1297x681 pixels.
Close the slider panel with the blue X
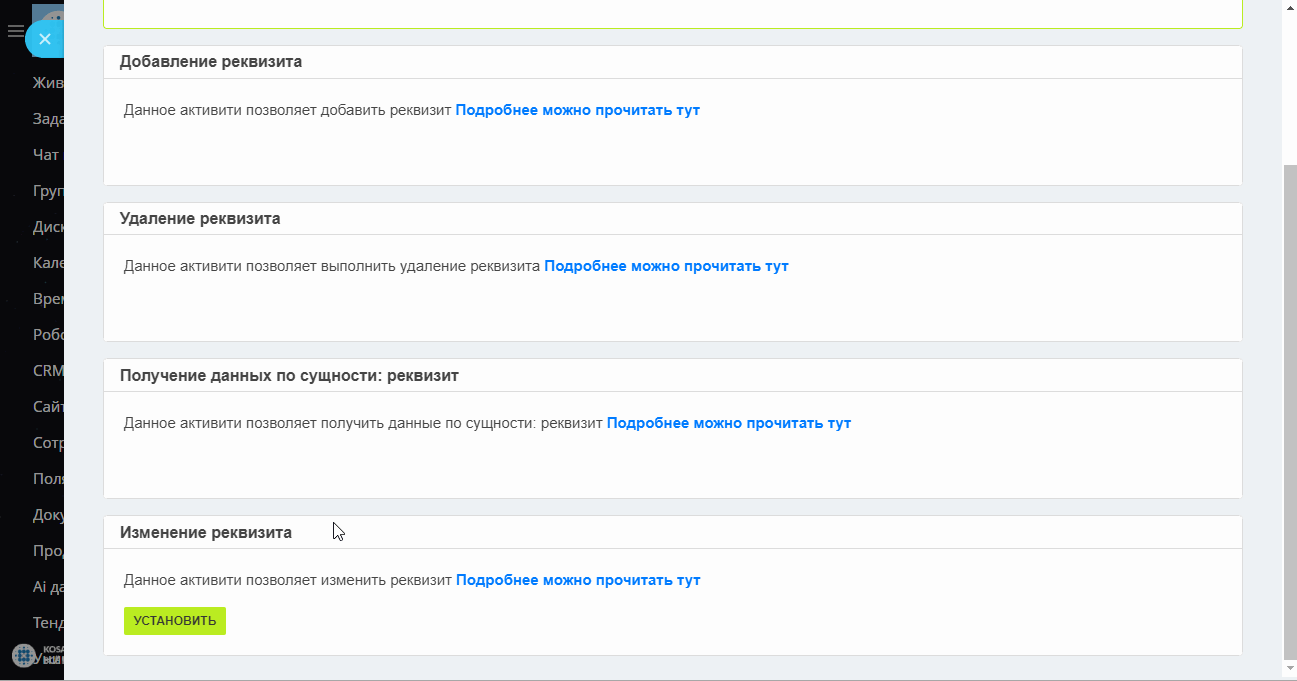[44, 39]
